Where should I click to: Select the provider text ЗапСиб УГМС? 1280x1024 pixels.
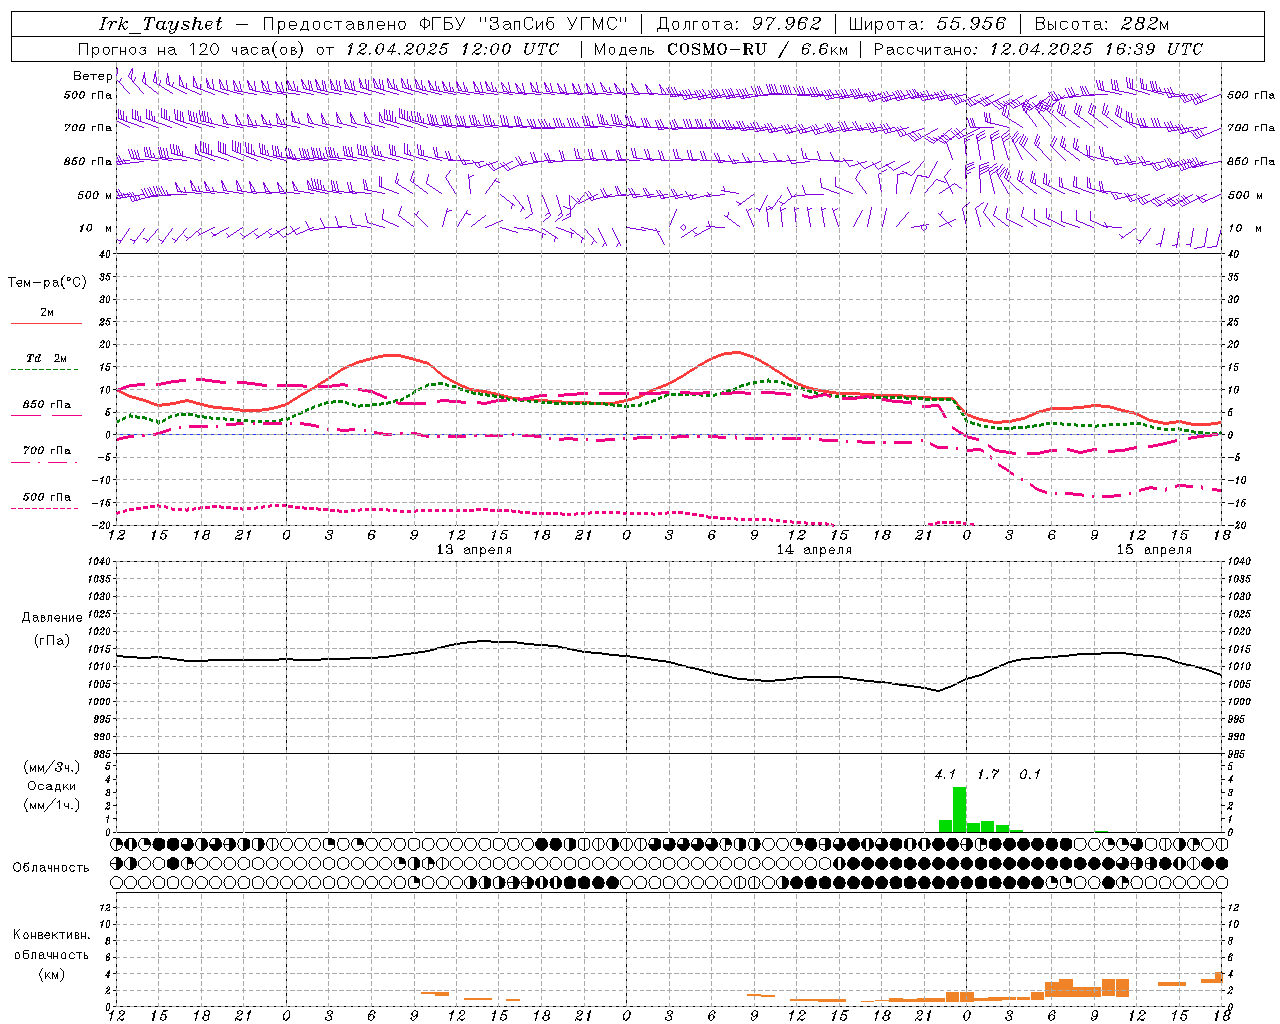[x=553, y=24]
